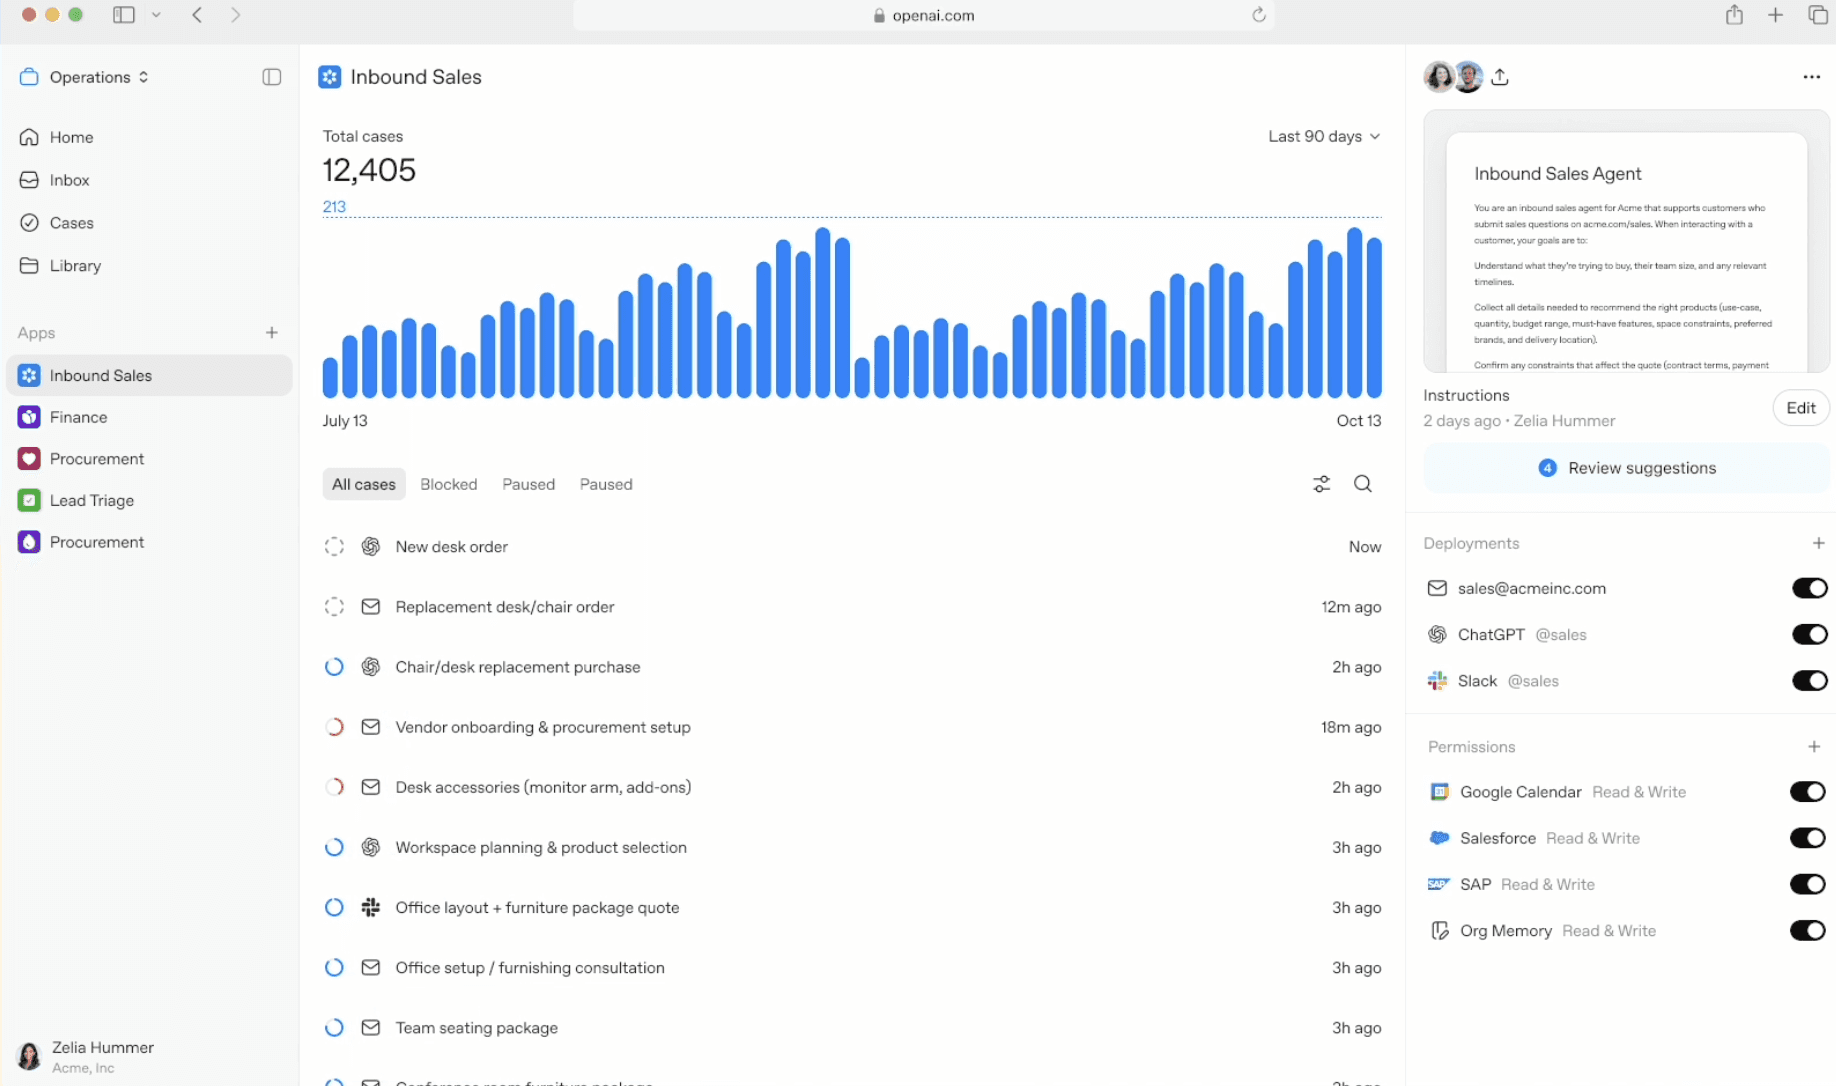Open Desk accessories (monitor arm, add-ons) case

pos(852,787)
